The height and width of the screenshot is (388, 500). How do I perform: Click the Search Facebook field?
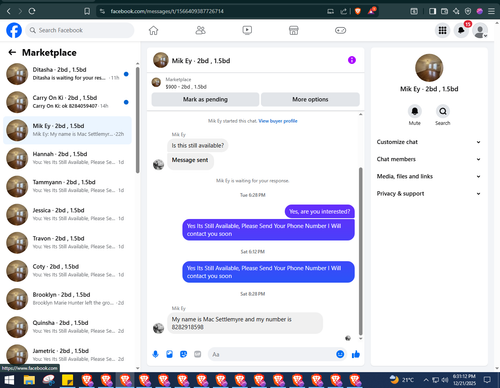click(80, 30)
